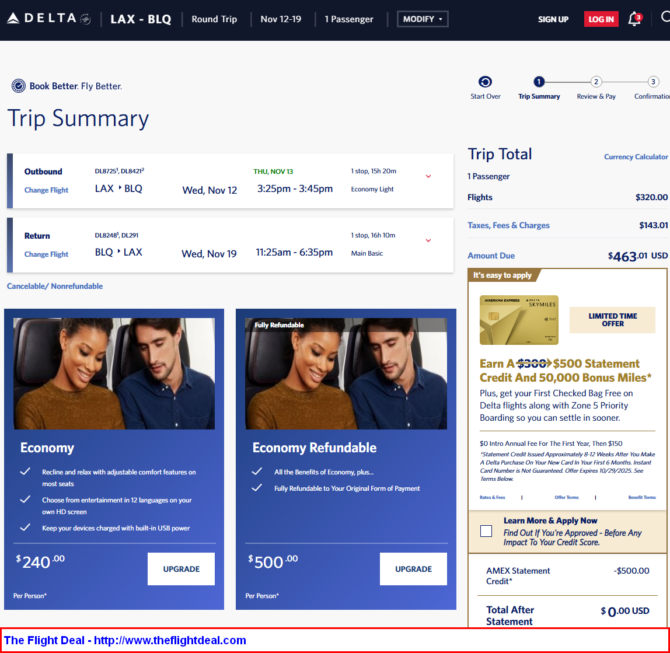Upgrade to Economy for $240

(x=181, y=568)
